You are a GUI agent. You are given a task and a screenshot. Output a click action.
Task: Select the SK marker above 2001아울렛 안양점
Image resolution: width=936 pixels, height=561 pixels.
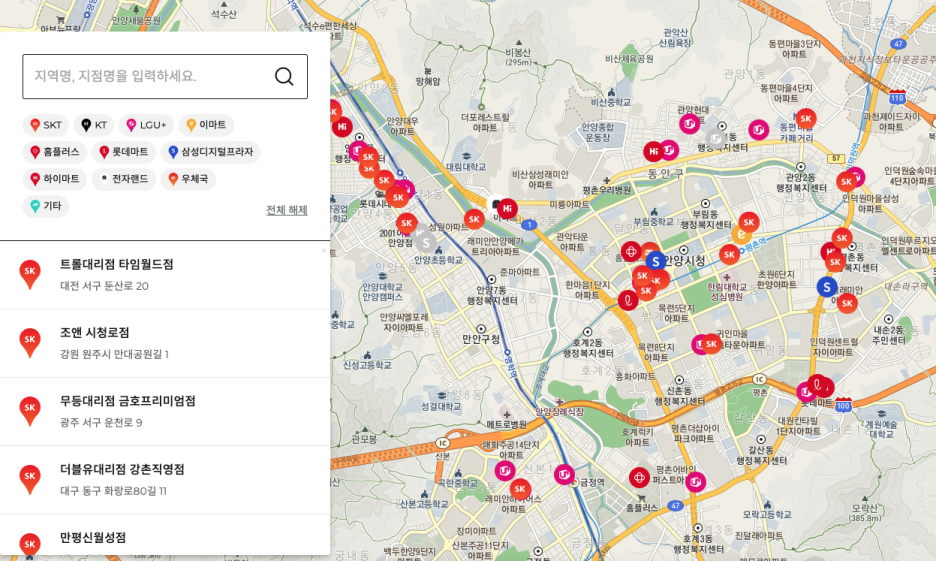(x=407, y=224)
